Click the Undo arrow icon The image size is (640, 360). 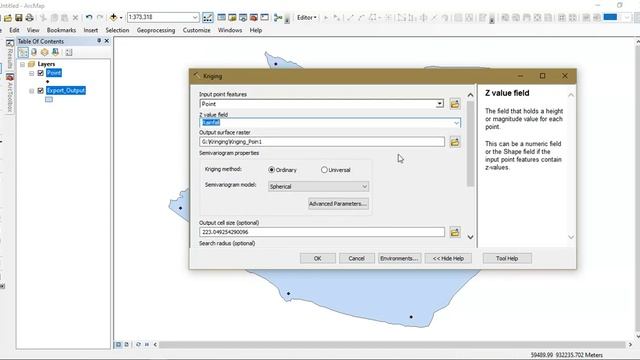(x=89, y=18)
